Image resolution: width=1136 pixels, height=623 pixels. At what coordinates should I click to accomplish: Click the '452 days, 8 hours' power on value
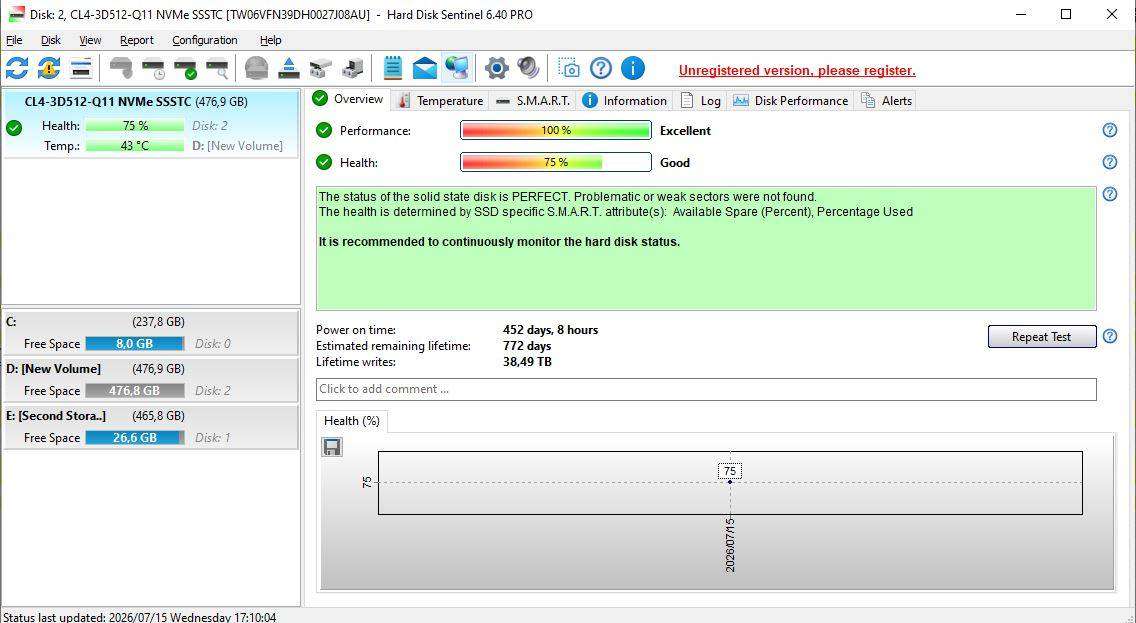551,330
